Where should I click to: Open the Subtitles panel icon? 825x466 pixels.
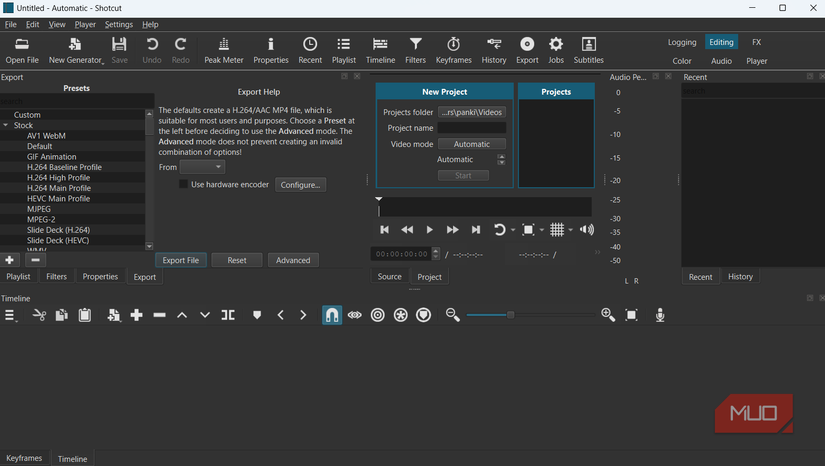(588, 50)
